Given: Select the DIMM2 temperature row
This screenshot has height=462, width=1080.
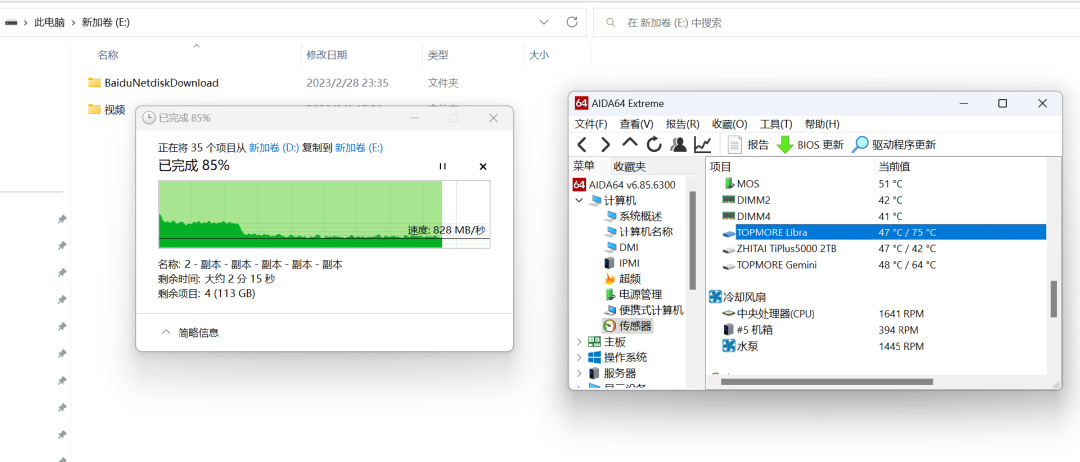Looking at the screenshot, I should 876,200.
